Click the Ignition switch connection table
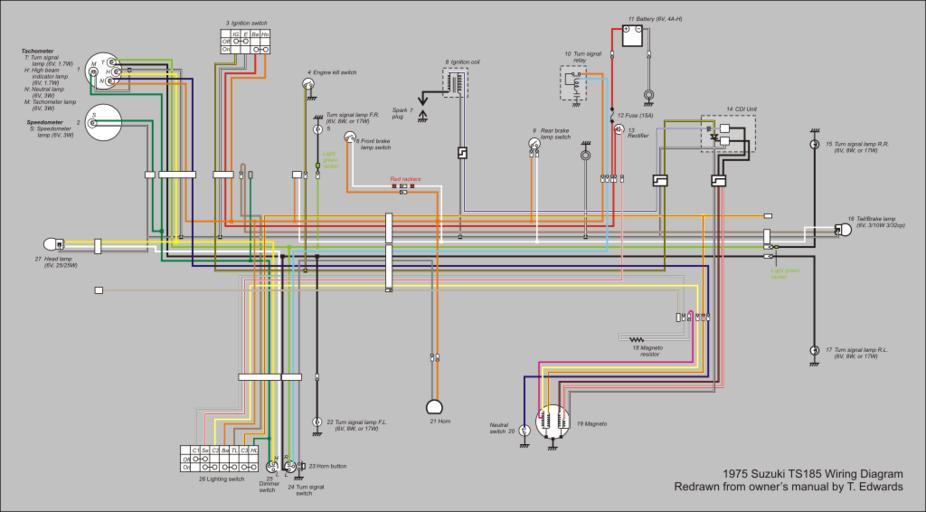 [245, 41]
